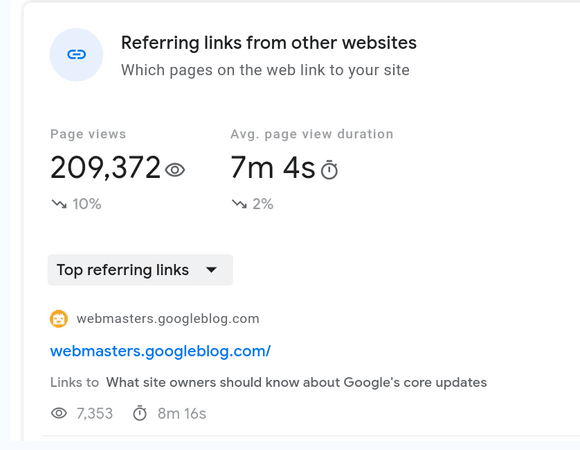Click the stopwatch icon next to 7m 4s

click(329, 170)
